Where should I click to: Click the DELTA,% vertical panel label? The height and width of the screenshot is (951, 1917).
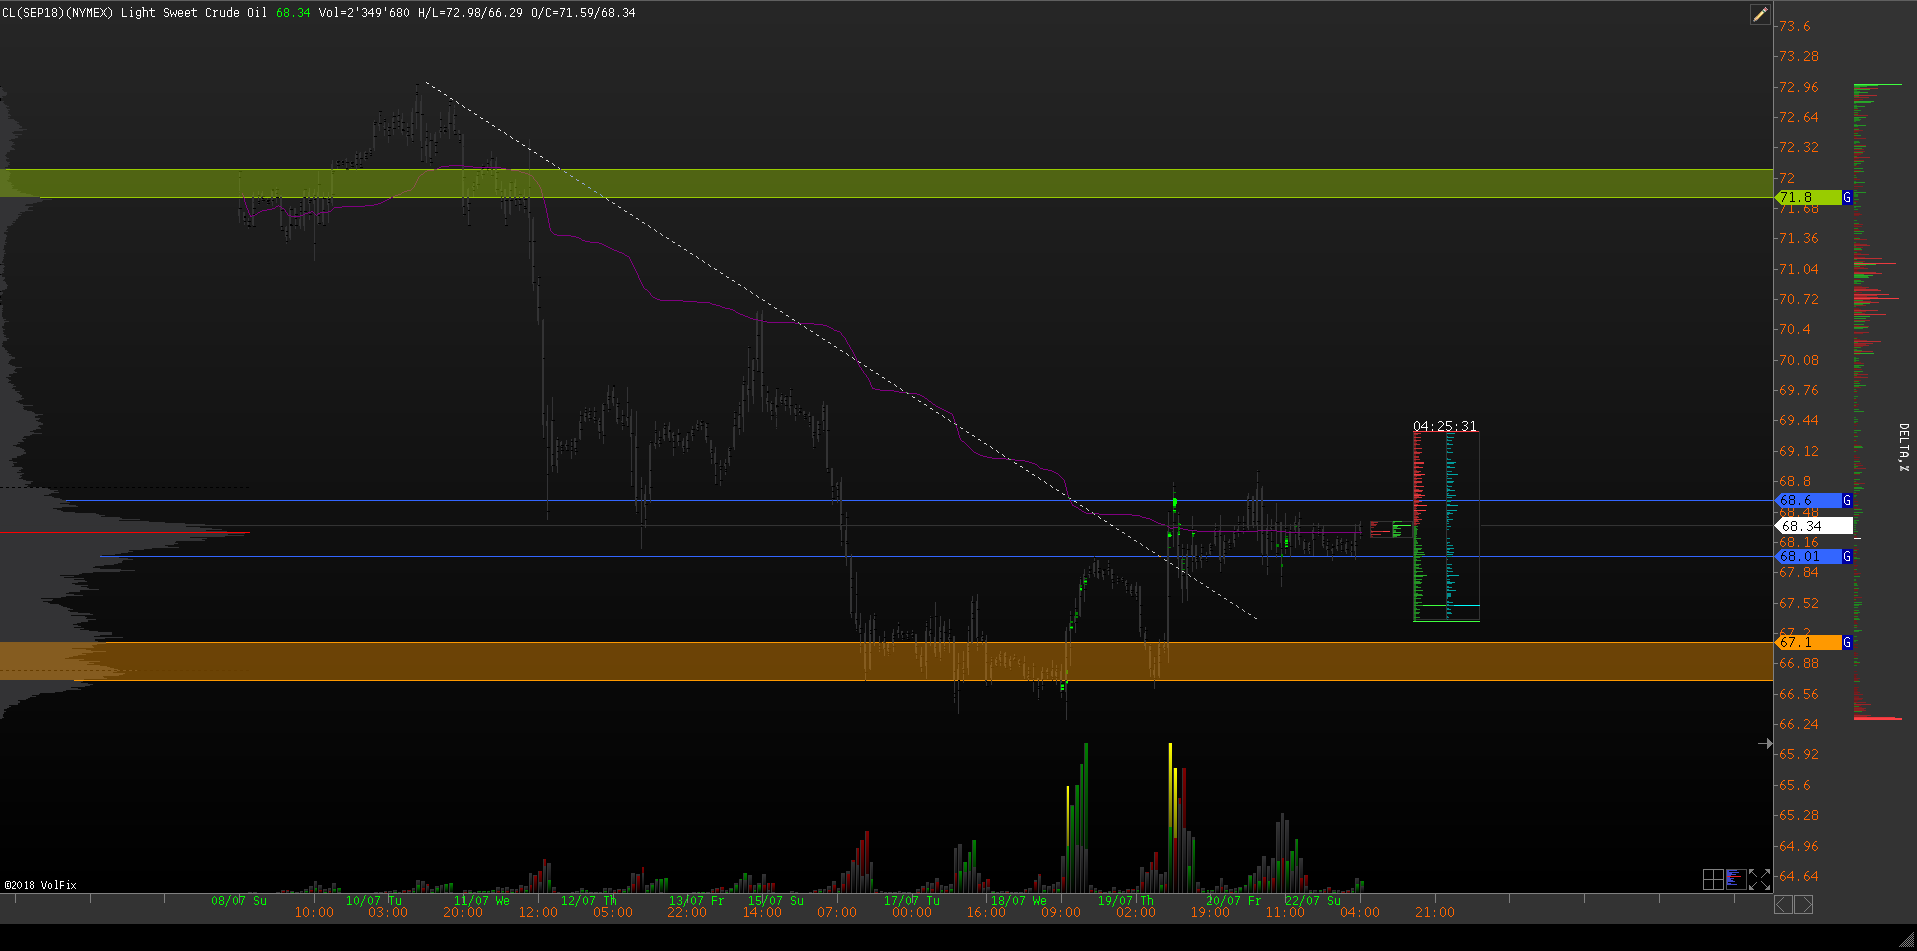1902,447
